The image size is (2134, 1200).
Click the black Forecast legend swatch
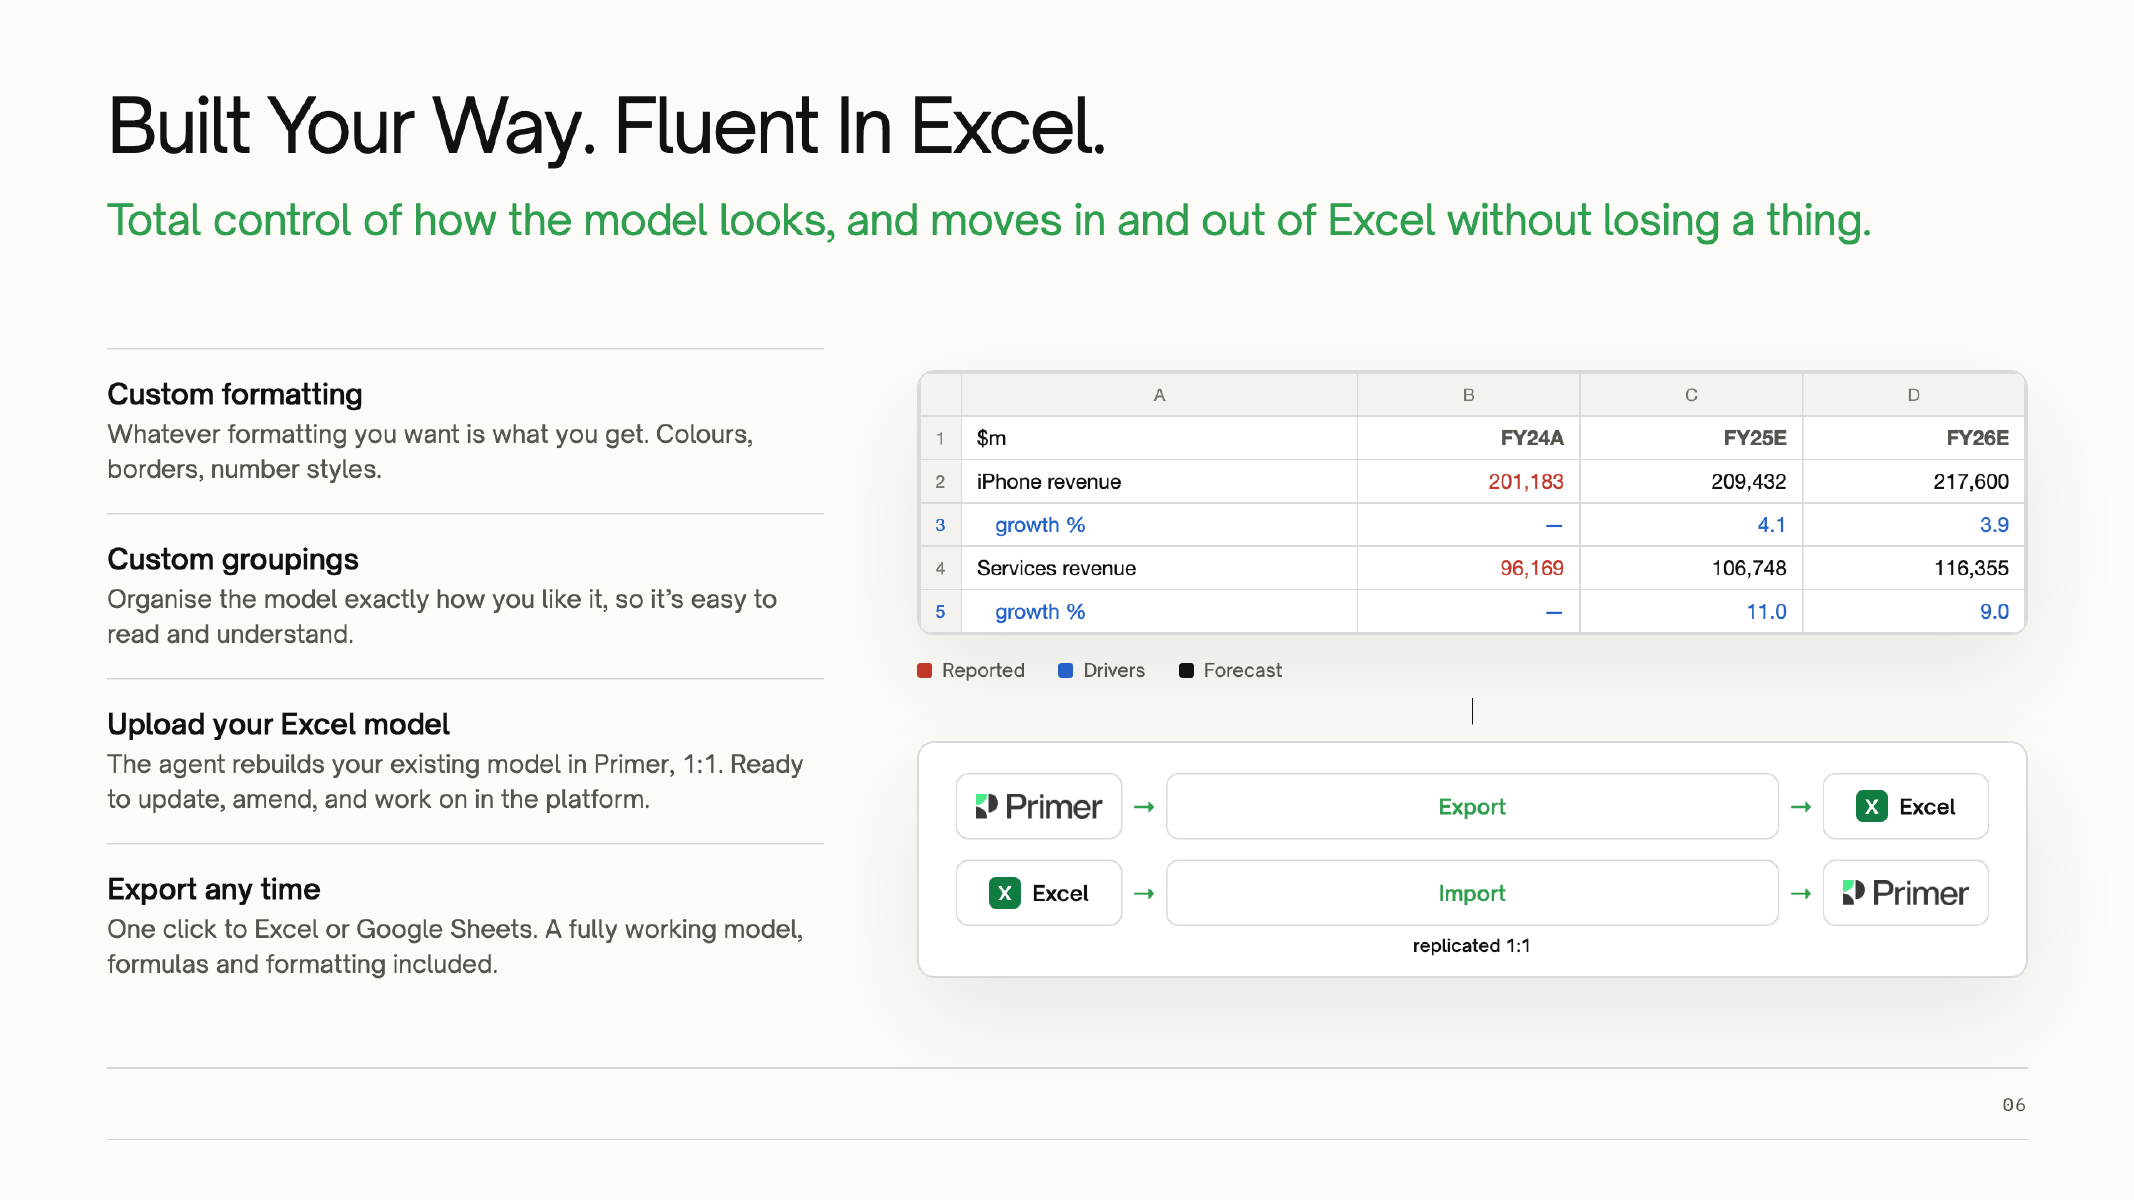(1186, 670)
